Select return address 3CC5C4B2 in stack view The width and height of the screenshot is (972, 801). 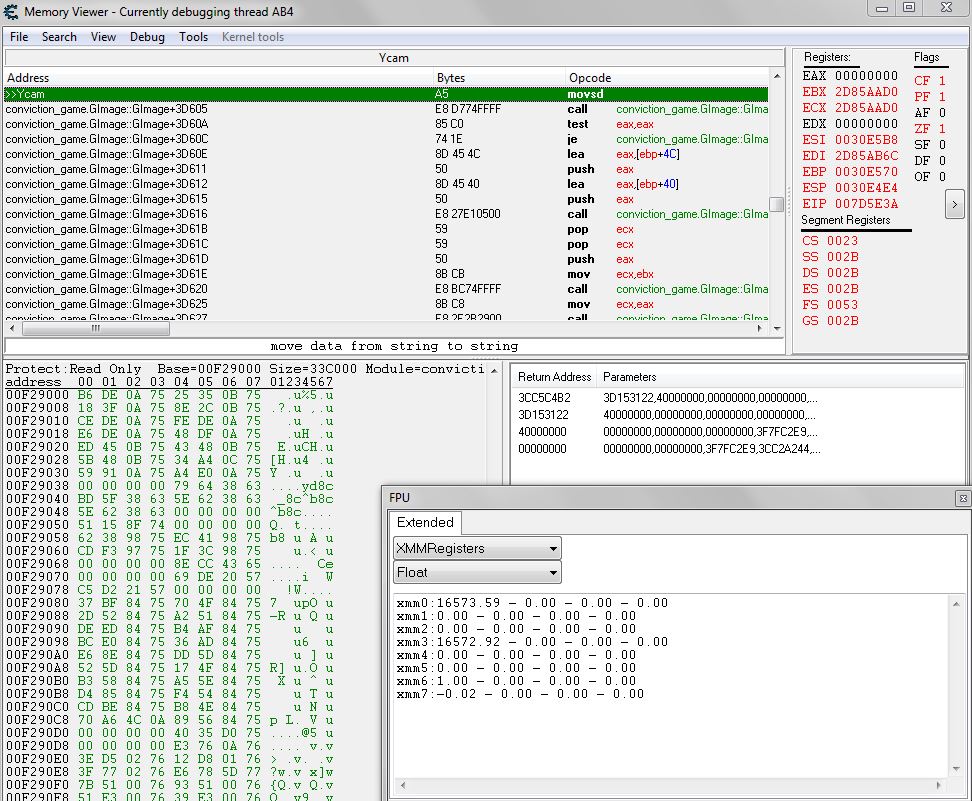(544, 400)
